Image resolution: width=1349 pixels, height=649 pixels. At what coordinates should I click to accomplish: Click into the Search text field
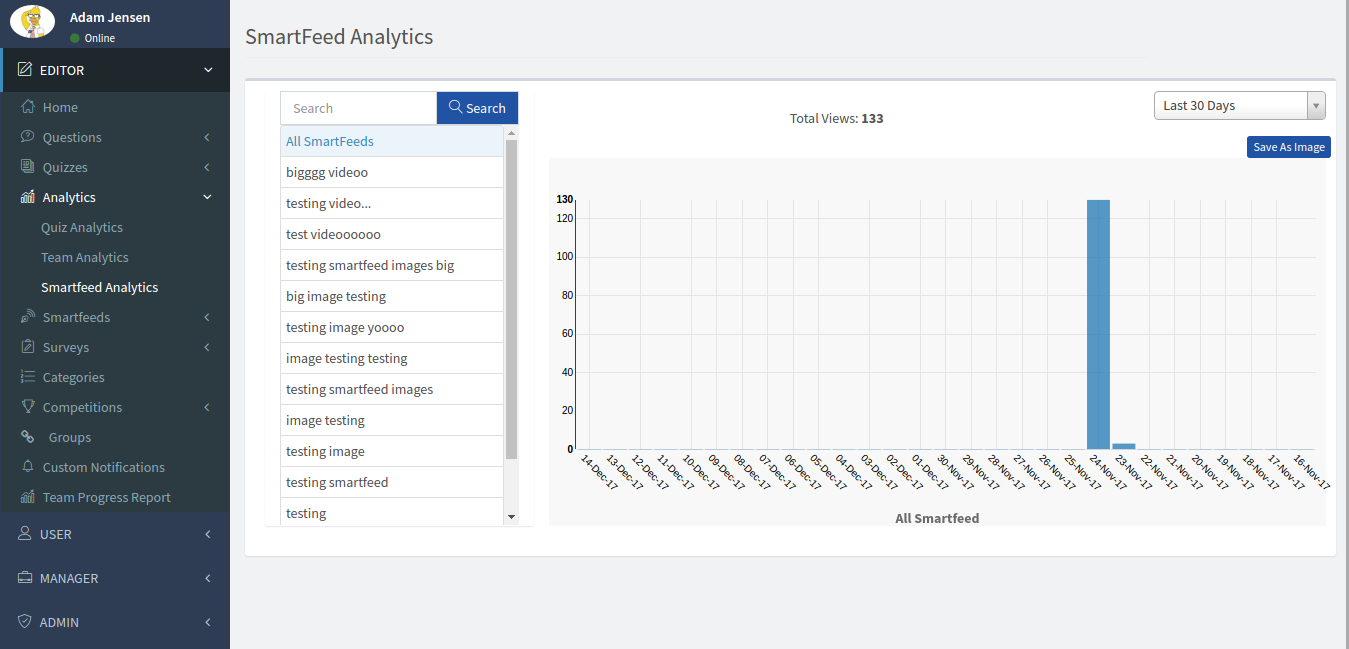(x=358, y=108)
